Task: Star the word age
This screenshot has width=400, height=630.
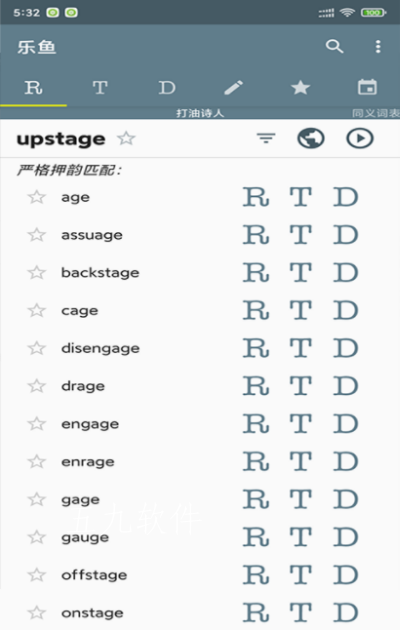Action: click(37, 197)
